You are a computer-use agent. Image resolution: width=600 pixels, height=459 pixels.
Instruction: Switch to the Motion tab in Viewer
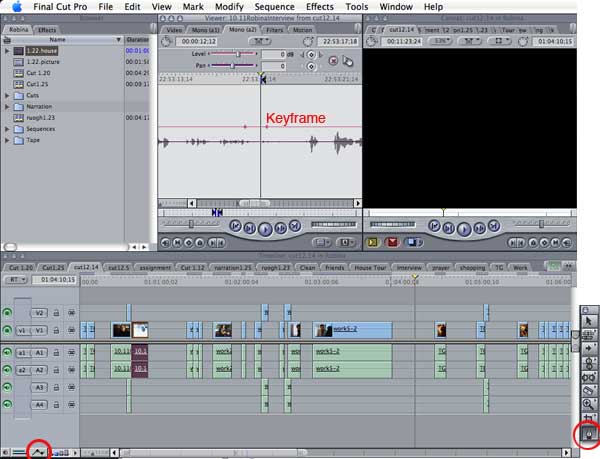[302, 30]
